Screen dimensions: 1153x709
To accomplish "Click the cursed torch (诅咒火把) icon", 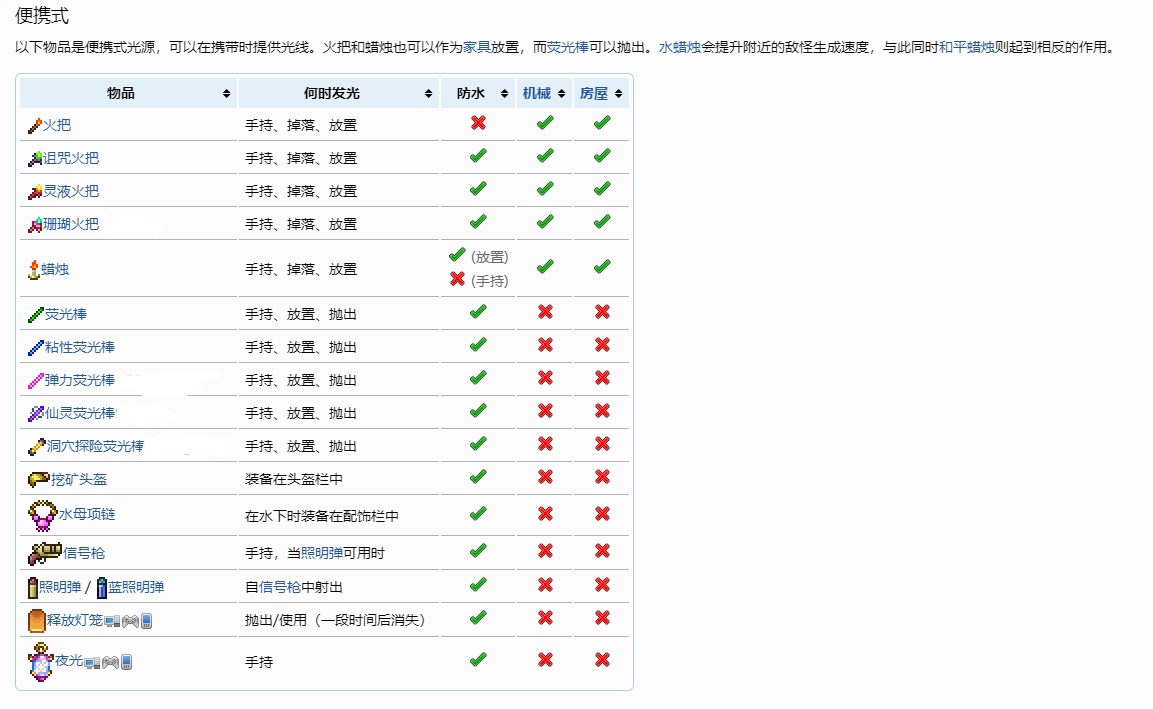I will pyautogui.click(x=34, y=158).
